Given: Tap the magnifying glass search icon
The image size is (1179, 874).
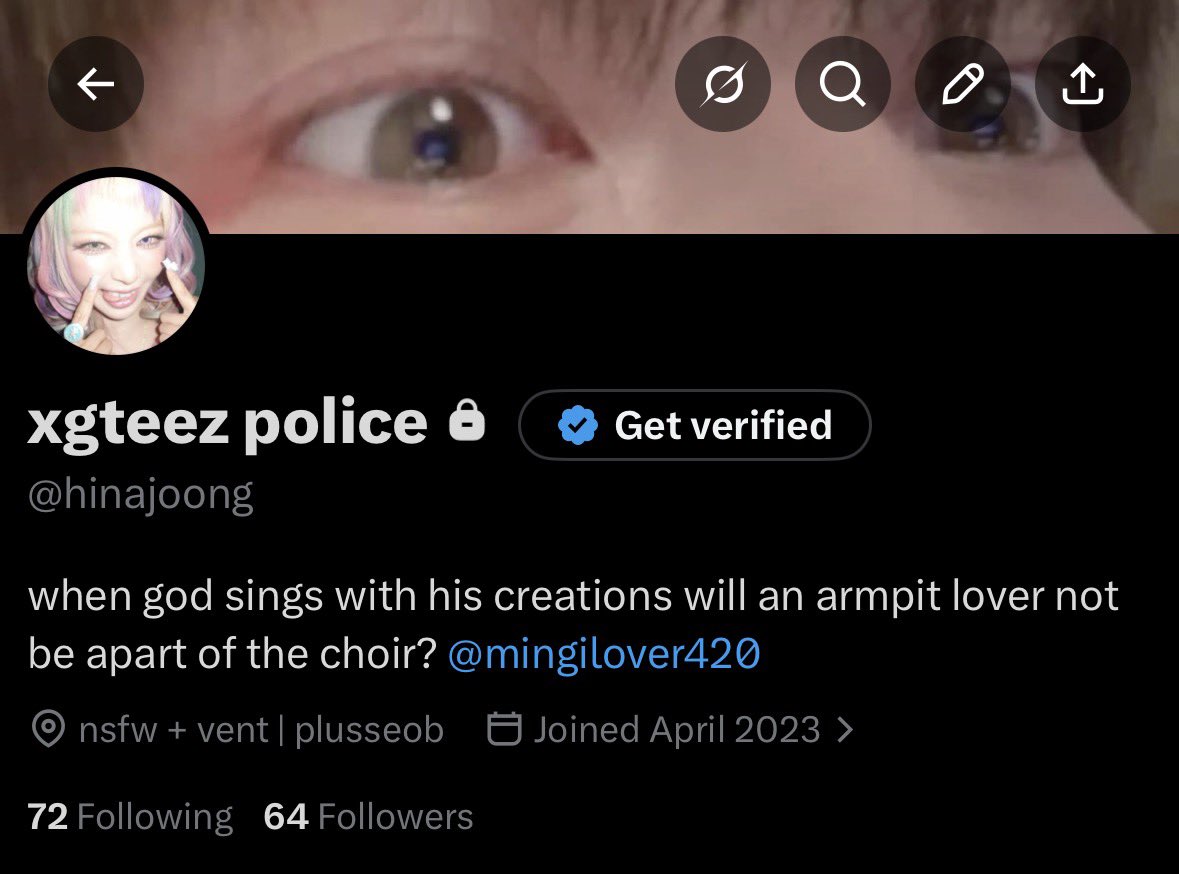Looking at the screenshot, I should [x=842, y=83].
